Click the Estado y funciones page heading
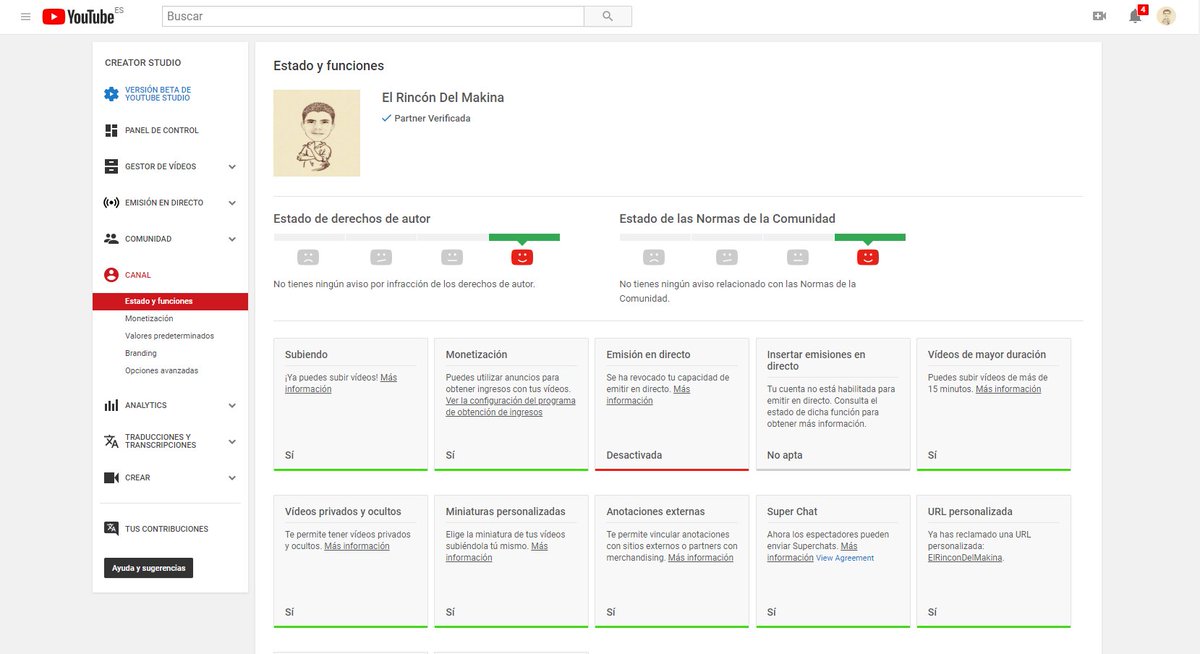The height and width of the screenshot is (654, 1200). point(329,66)
